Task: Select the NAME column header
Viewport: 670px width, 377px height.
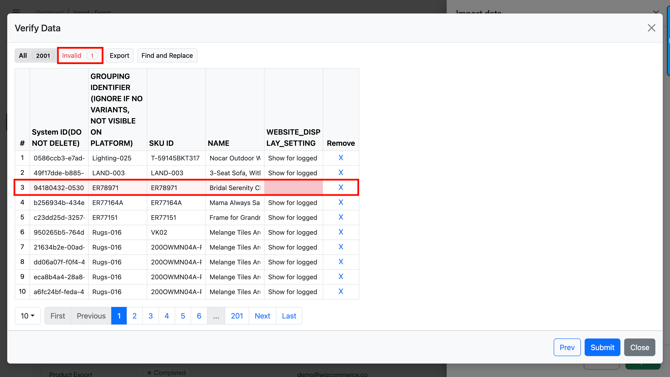Action: tap(235, 109)
